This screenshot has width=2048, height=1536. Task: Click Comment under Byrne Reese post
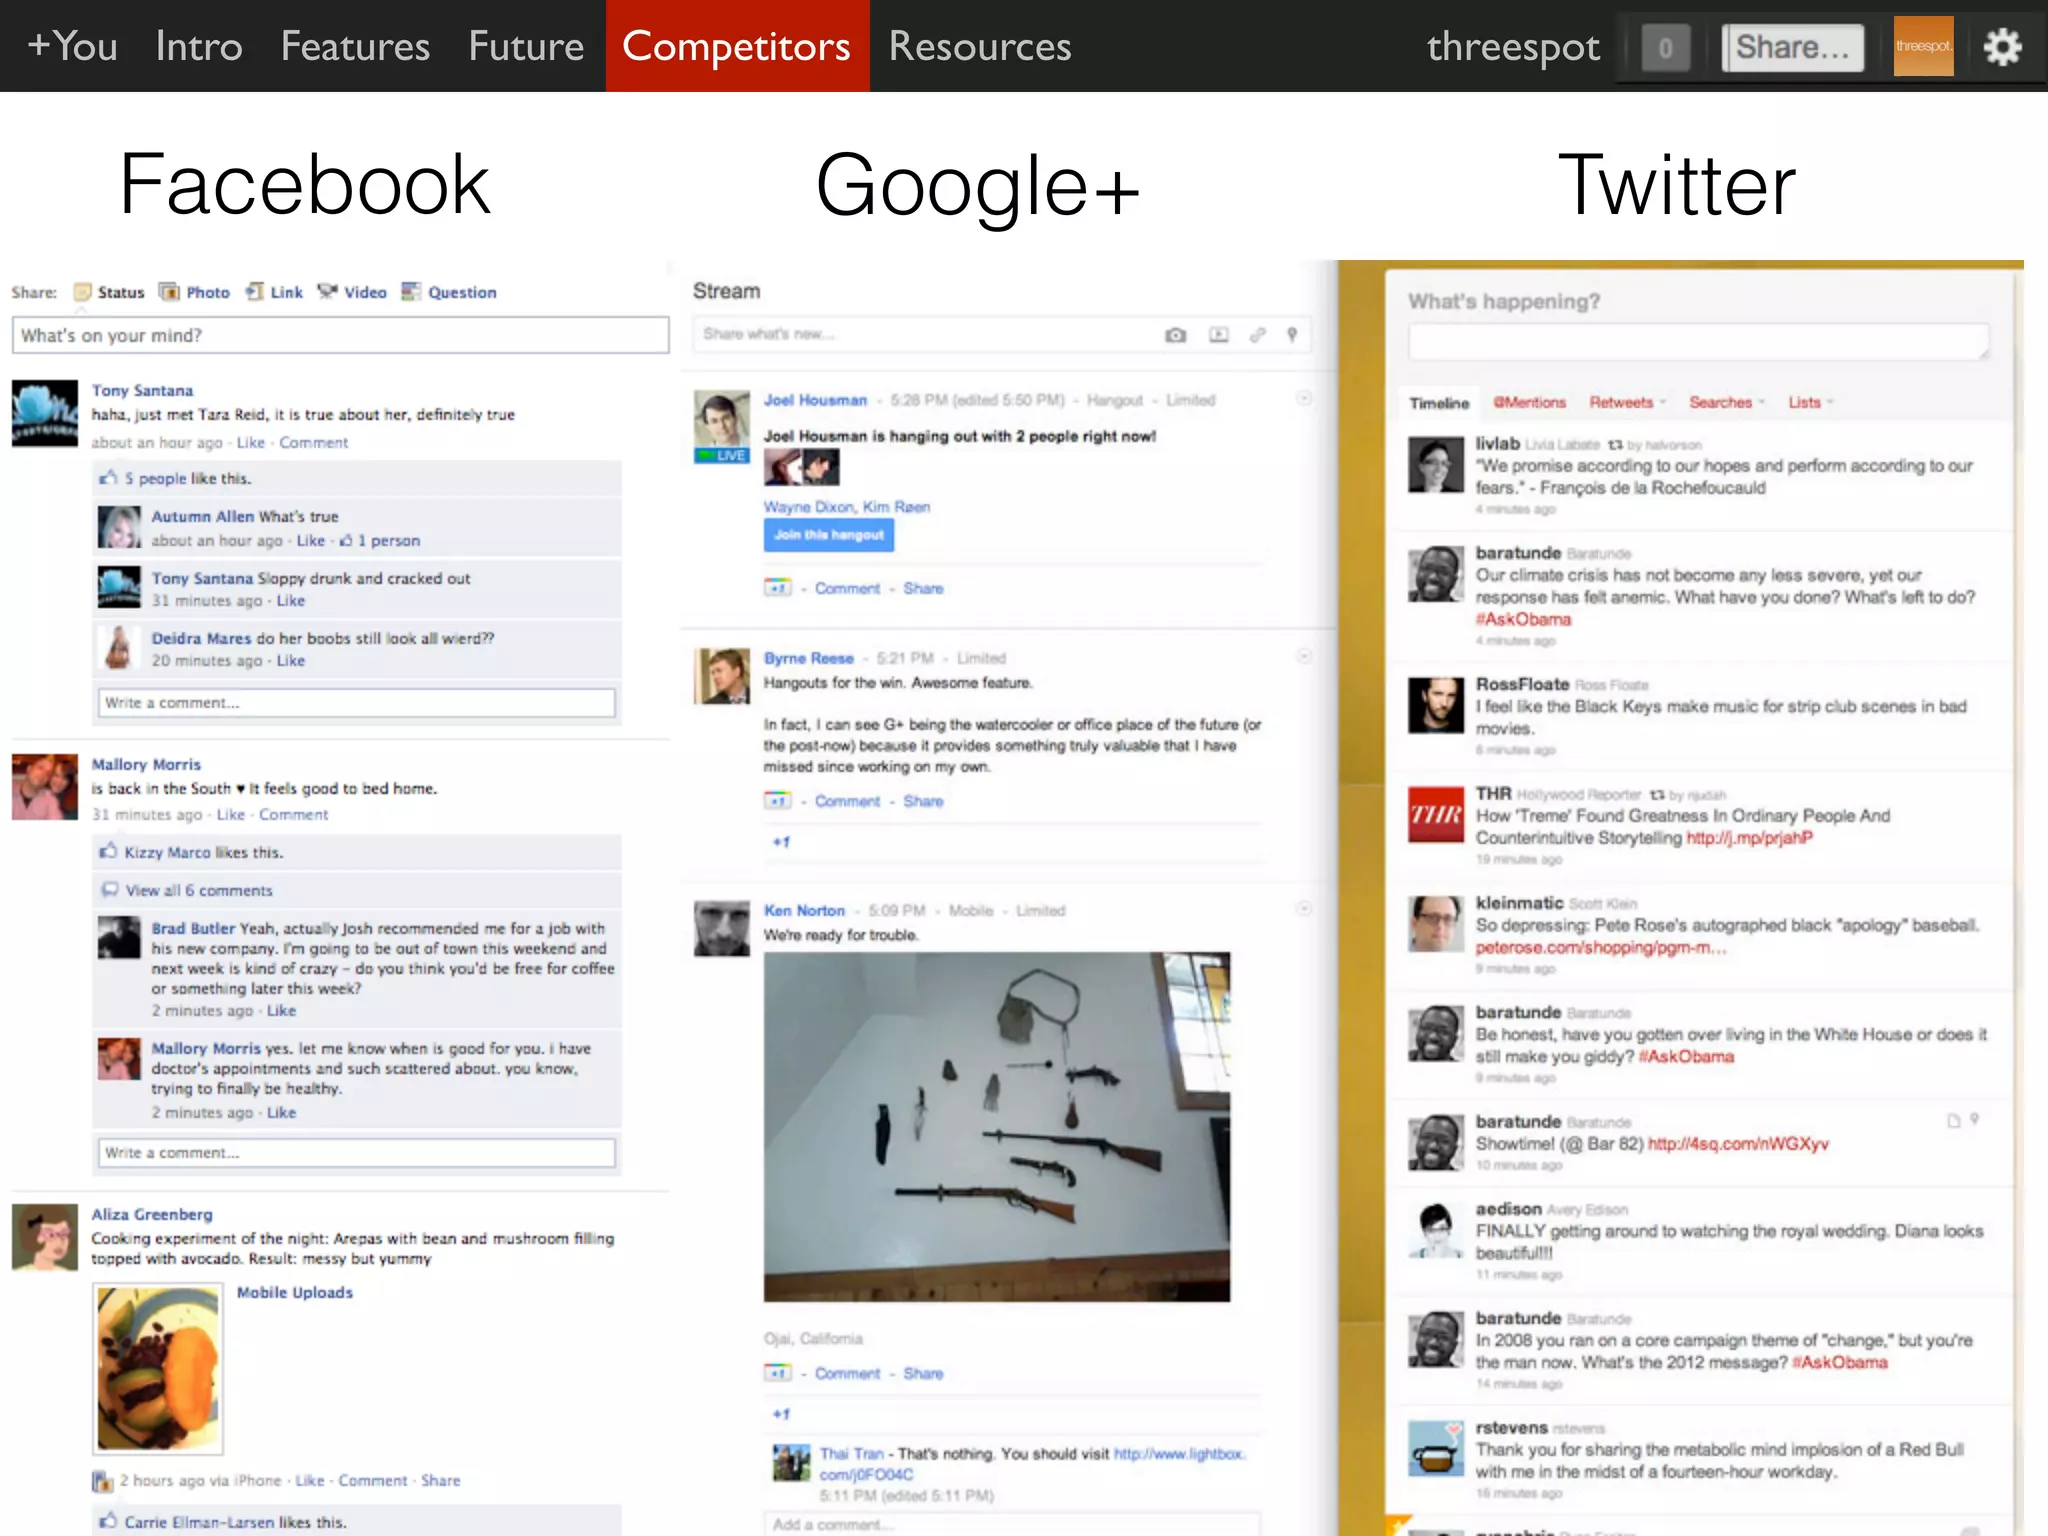coord(847,801)
